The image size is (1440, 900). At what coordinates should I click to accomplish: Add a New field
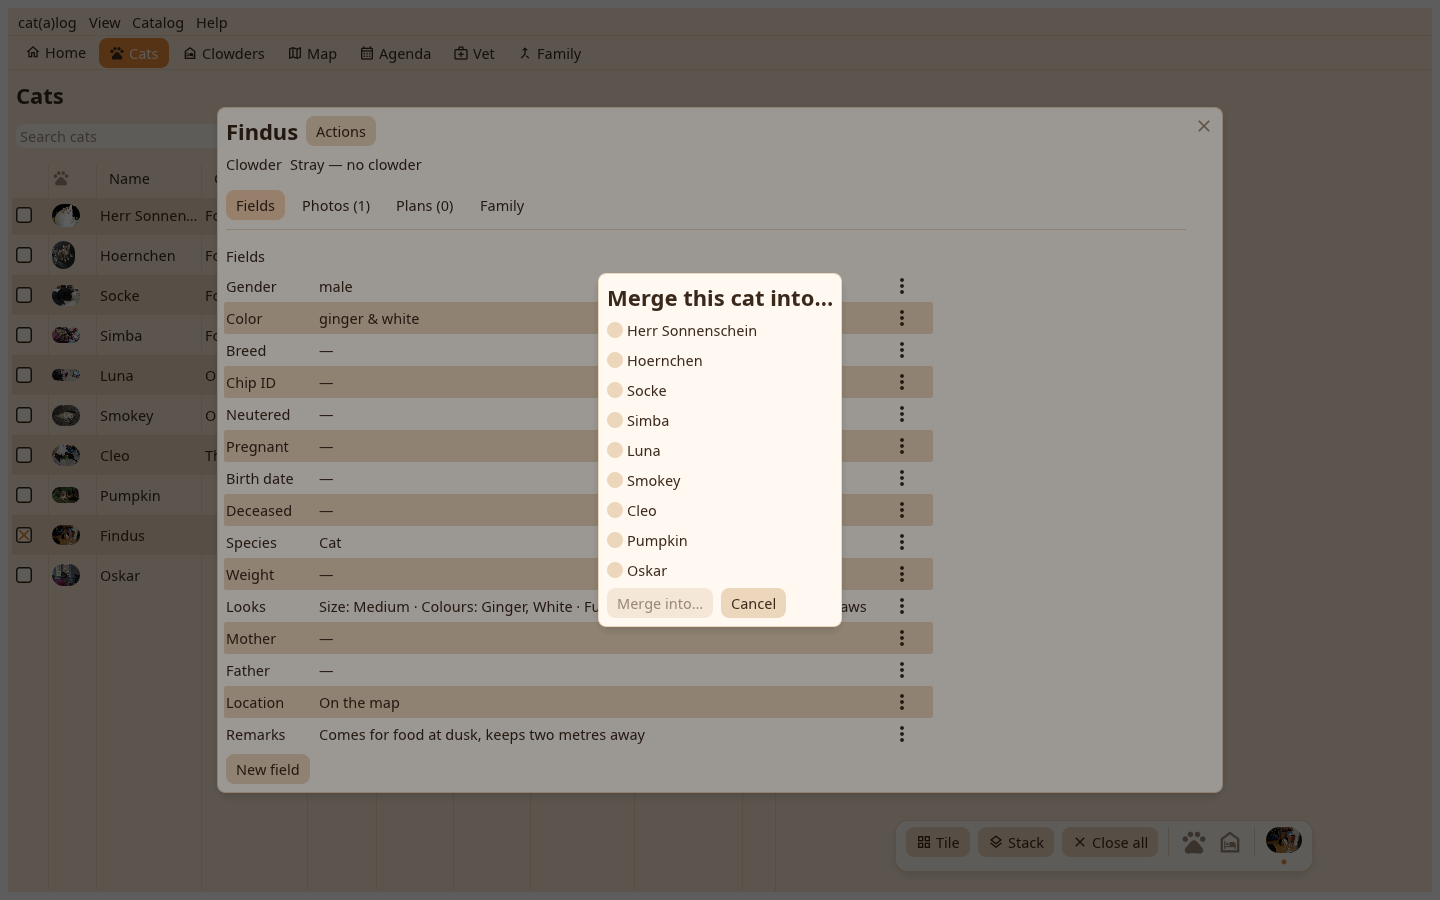point(268,769)
